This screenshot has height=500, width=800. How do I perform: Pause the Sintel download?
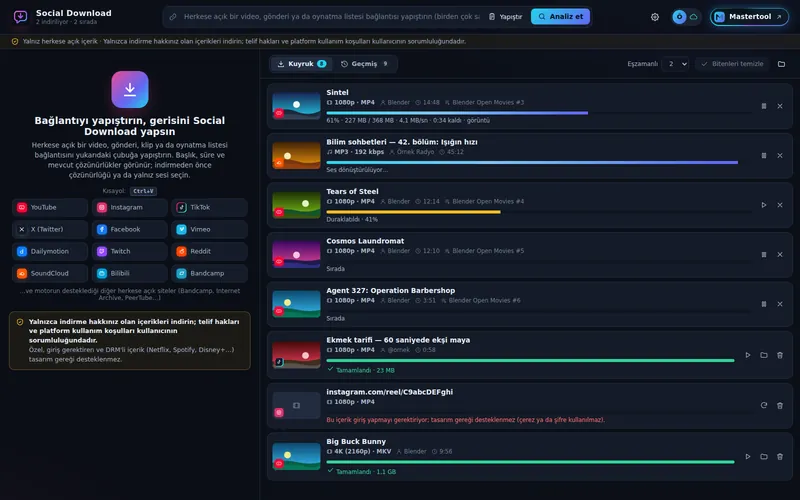[x=764, y=106]
